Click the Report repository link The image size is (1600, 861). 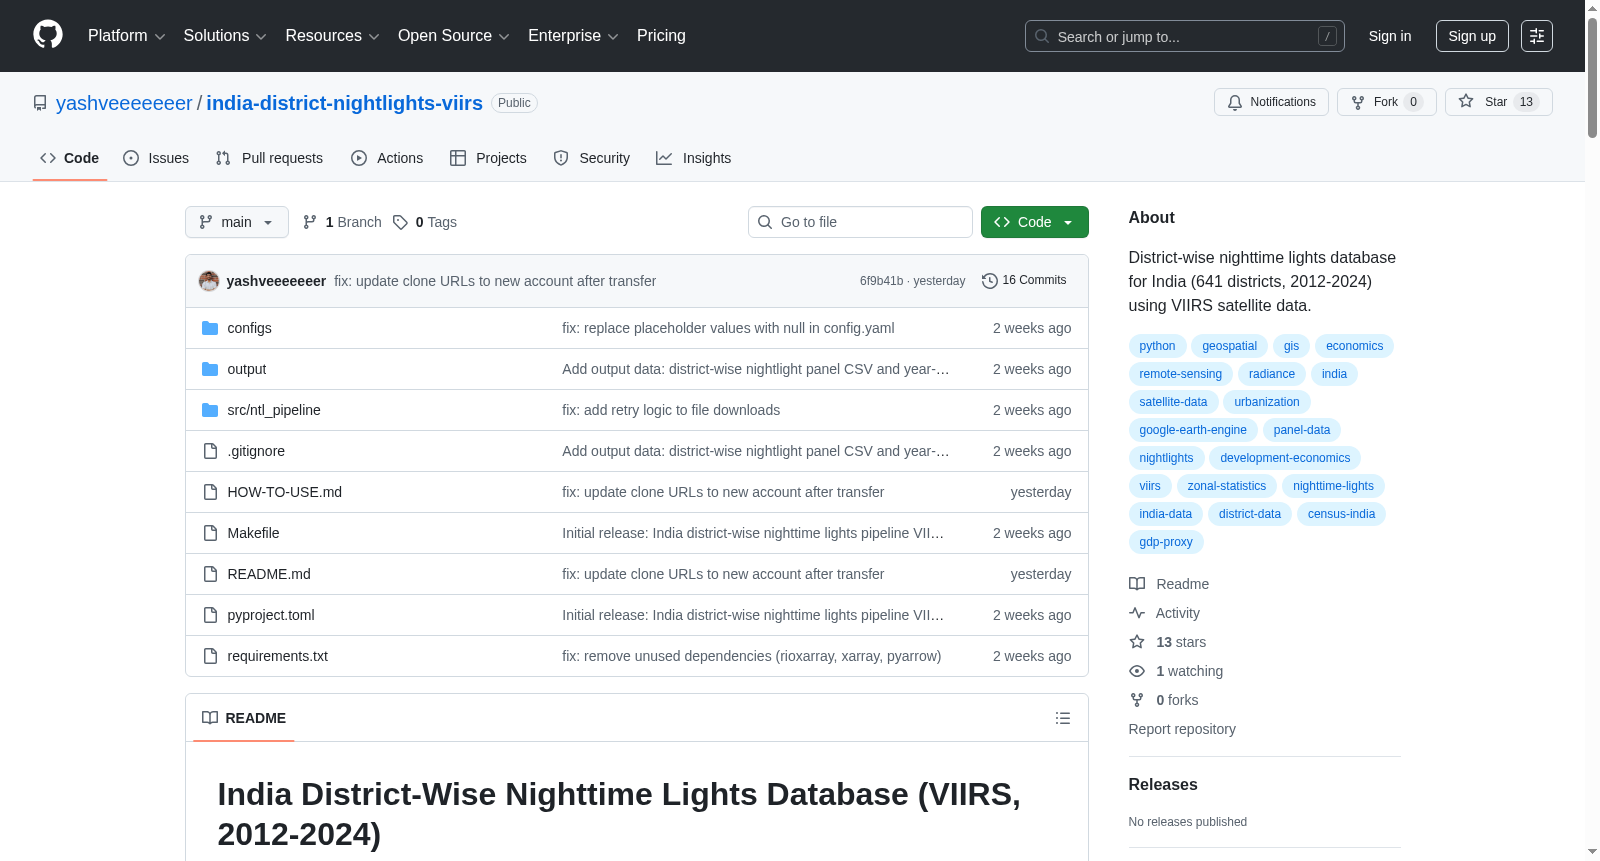[1182, 729]
